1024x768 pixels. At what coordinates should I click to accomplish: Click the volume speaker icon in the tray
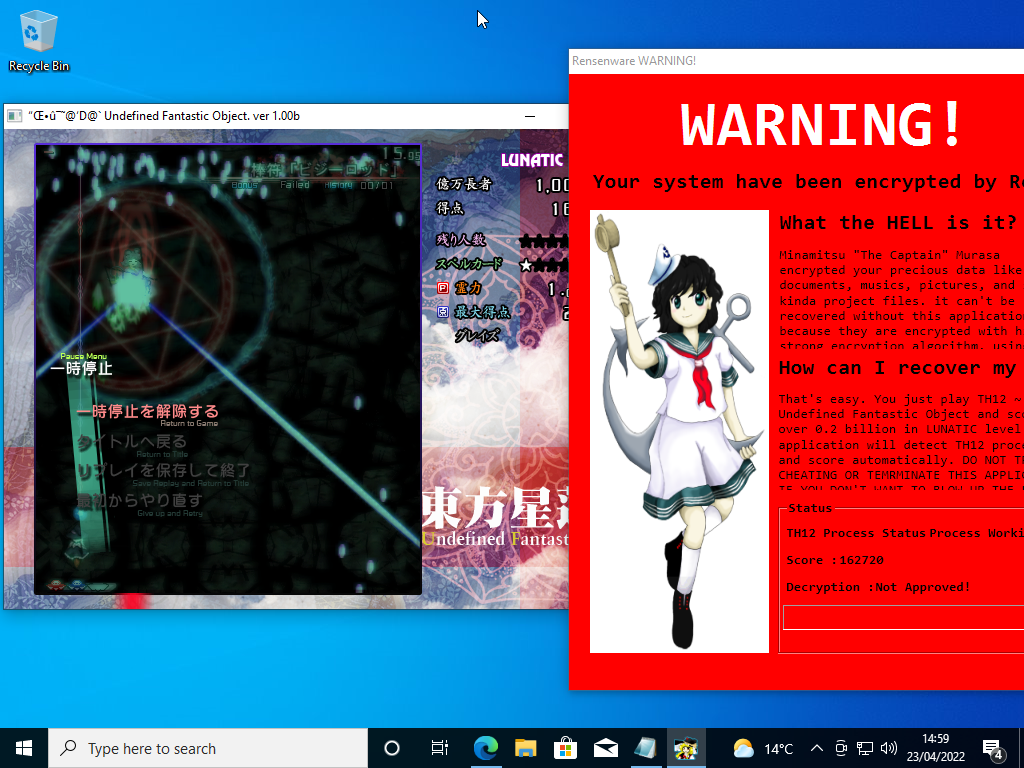(889, 748)
